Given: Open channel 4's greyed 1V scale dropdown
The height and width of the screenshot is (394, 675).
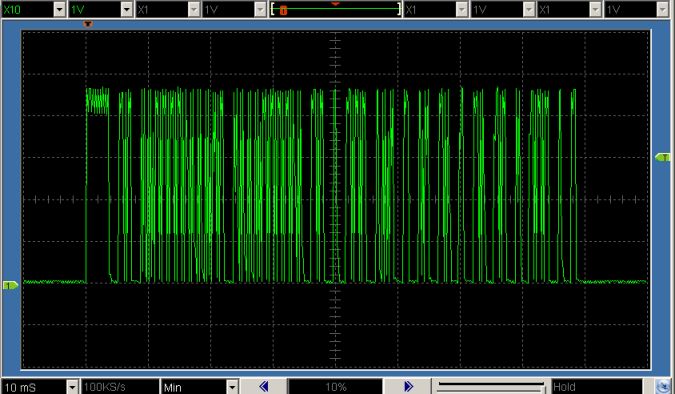Looking at the screenshot, I should click(637, 9).
